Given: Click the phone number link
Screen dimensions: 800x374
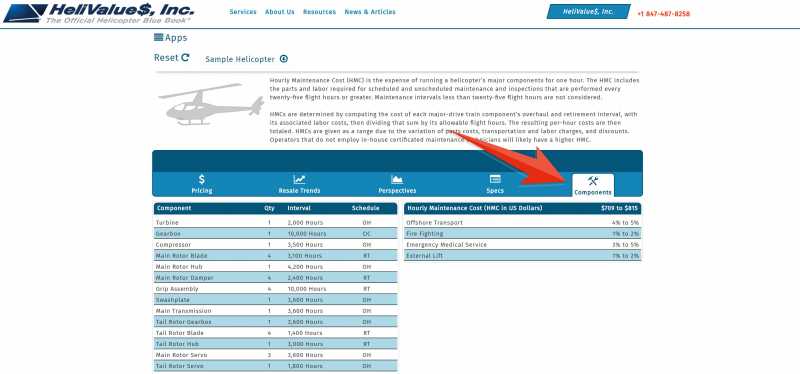Looking at the screenshot, I should point(663,14).
